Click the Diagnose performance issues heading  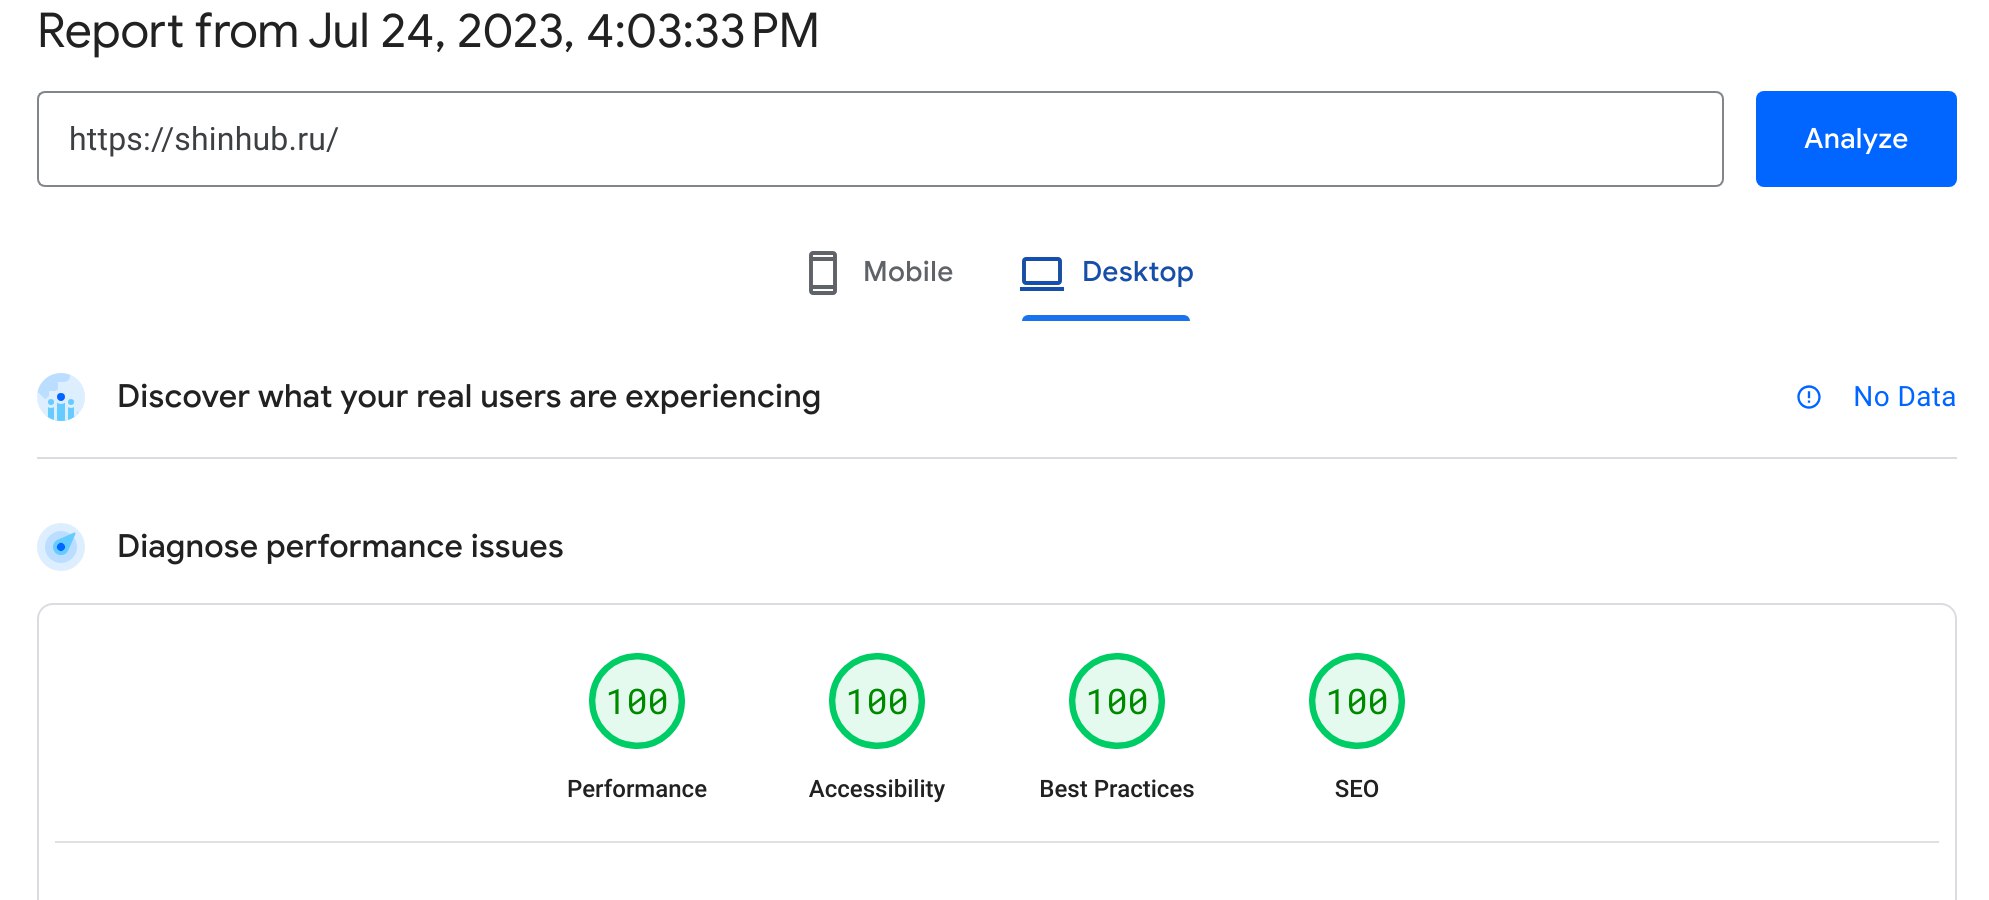[x=340, y=547]
